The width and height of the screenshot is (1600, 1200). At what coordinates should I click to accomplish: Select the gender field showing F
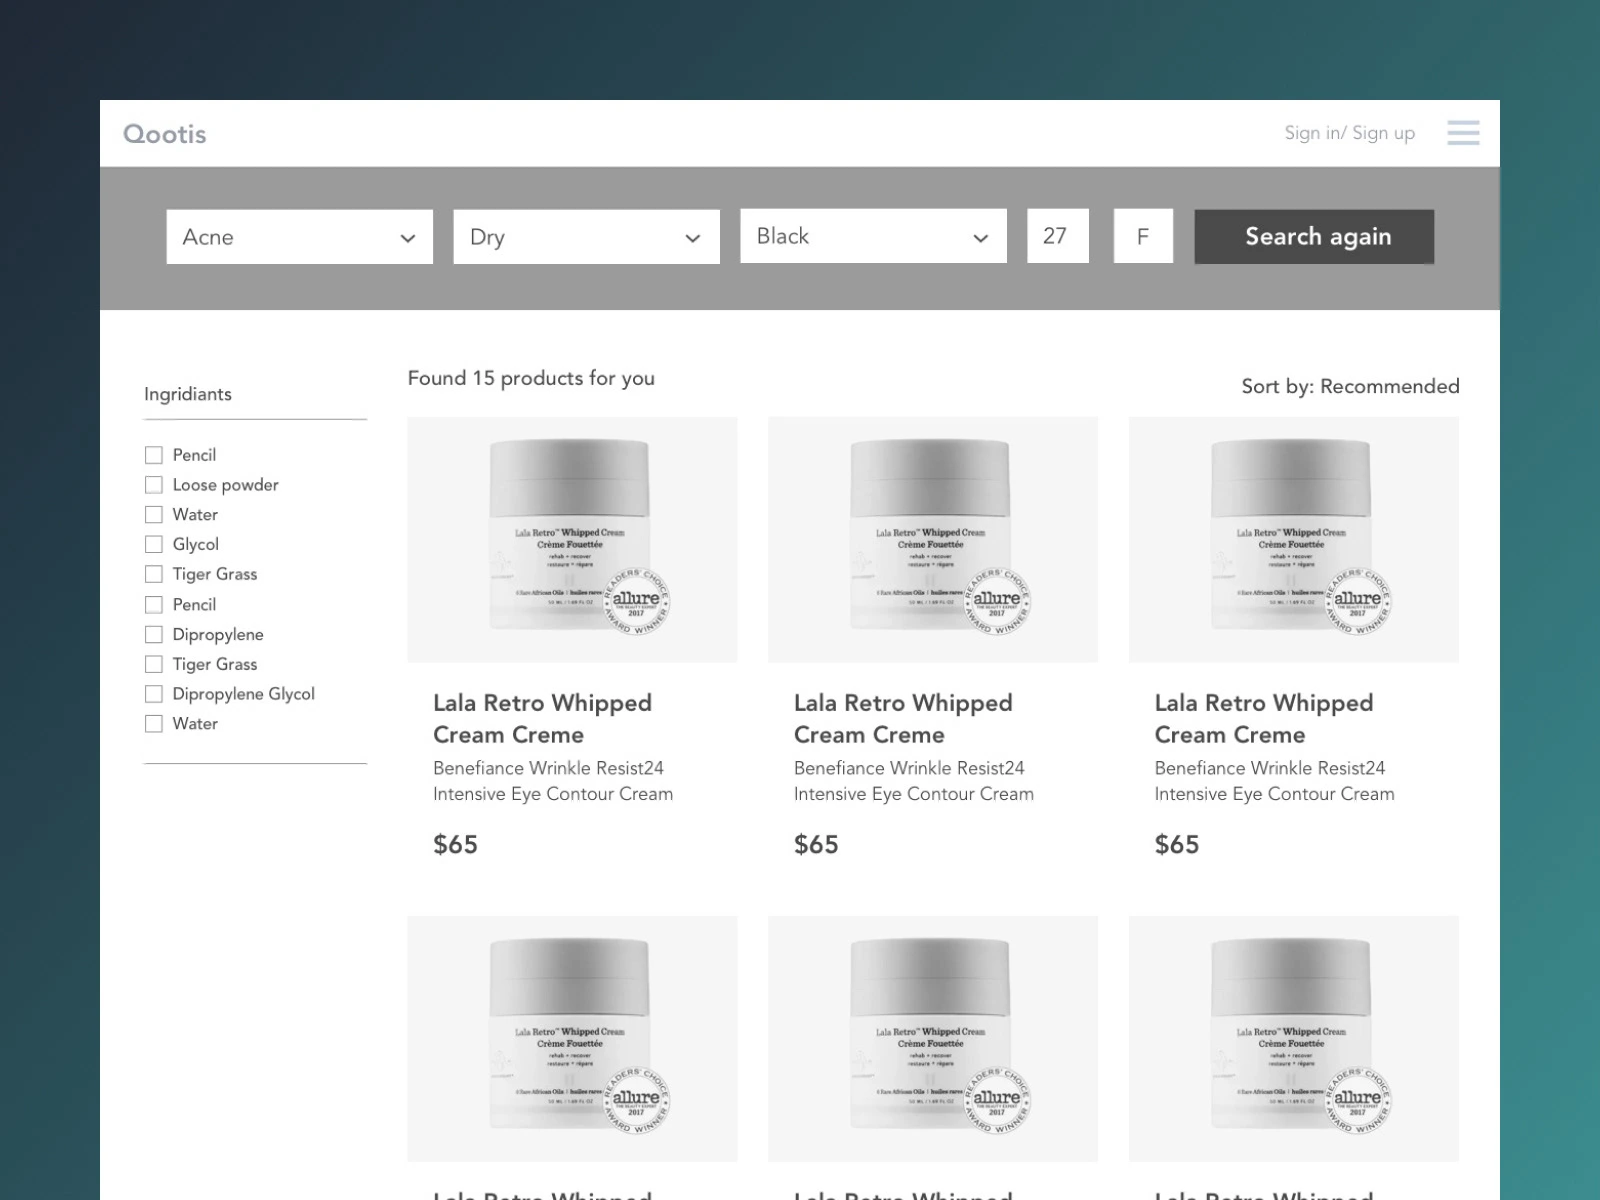click(1143, 236)
